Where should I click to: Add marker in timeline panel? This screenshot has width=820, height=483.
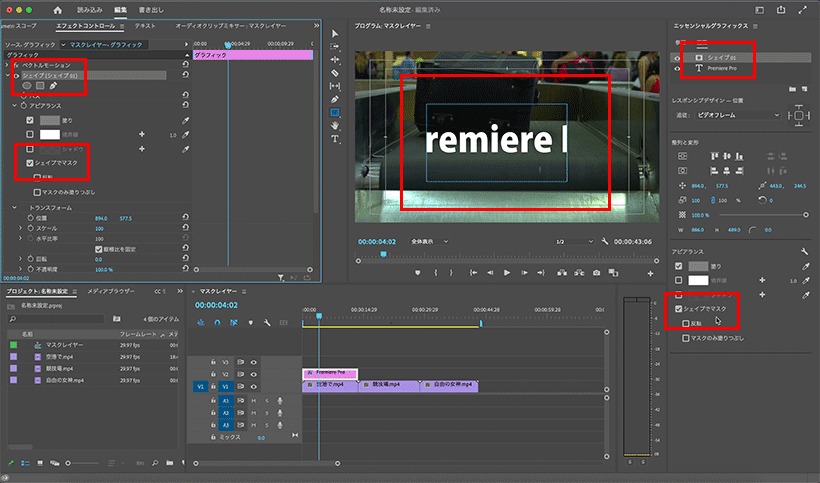coord(250,323)
